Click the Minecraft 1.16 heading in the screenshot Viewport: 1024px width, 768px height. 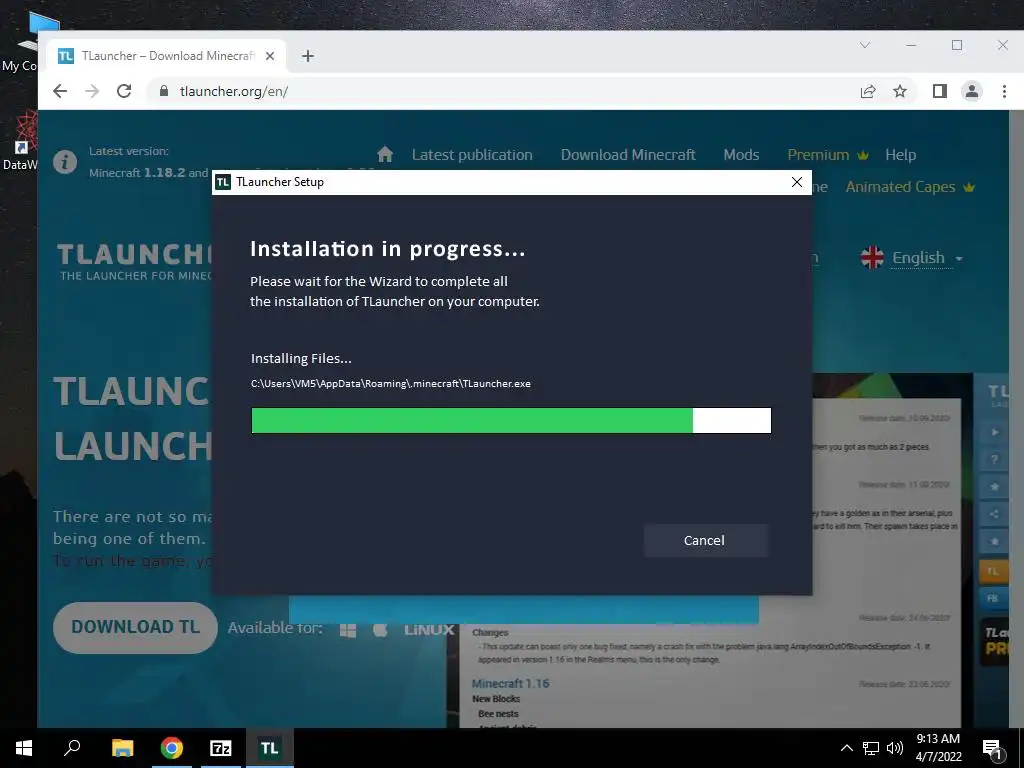[511, 683]
